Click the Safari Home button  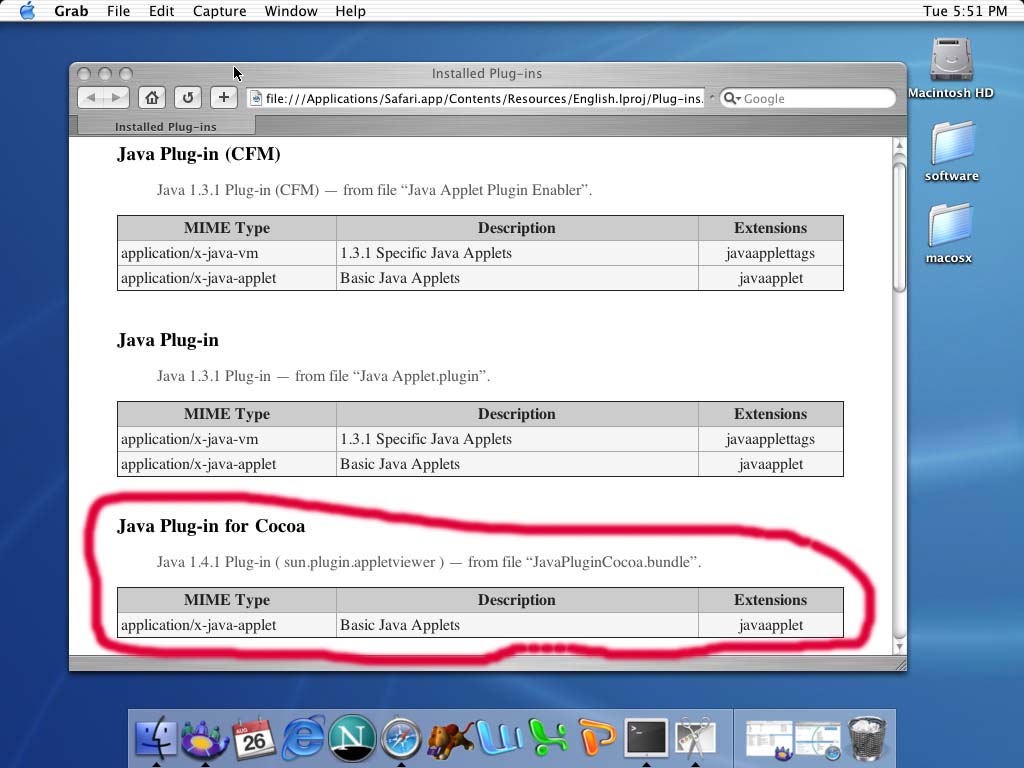152,97
